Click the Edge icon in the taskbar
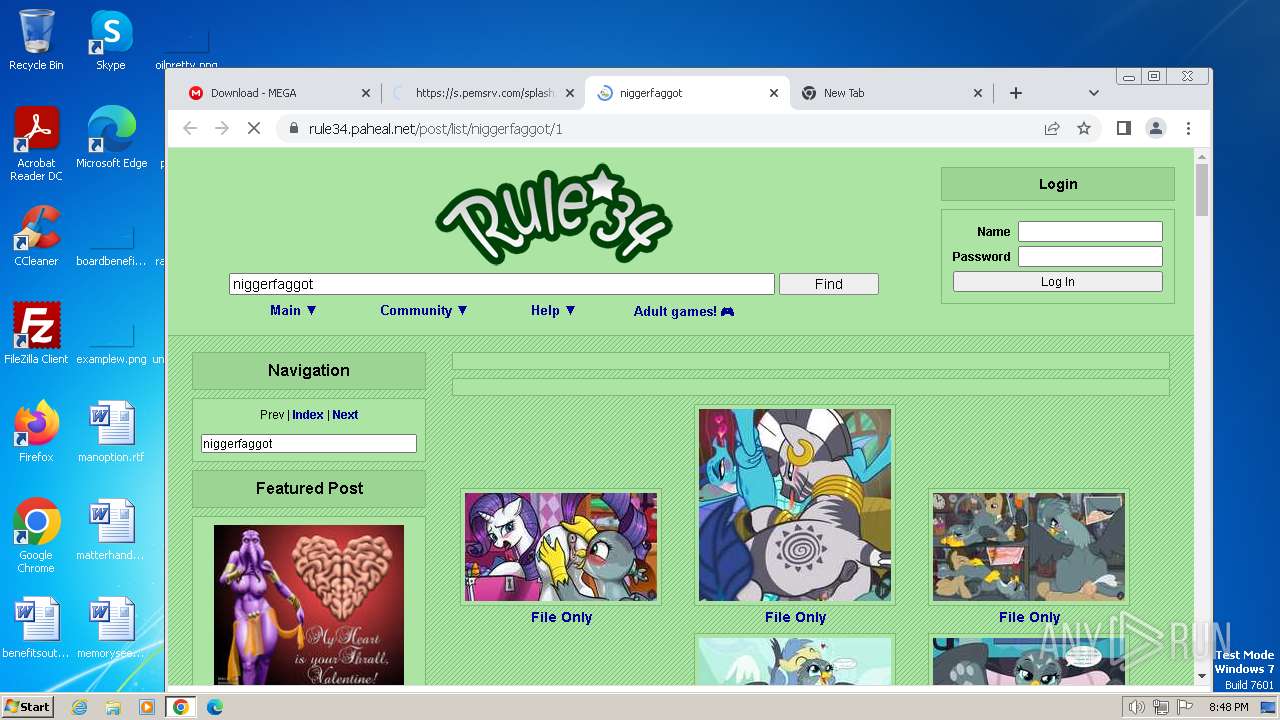Viewport: 1280px width, 720px height. tap(214, 707)
